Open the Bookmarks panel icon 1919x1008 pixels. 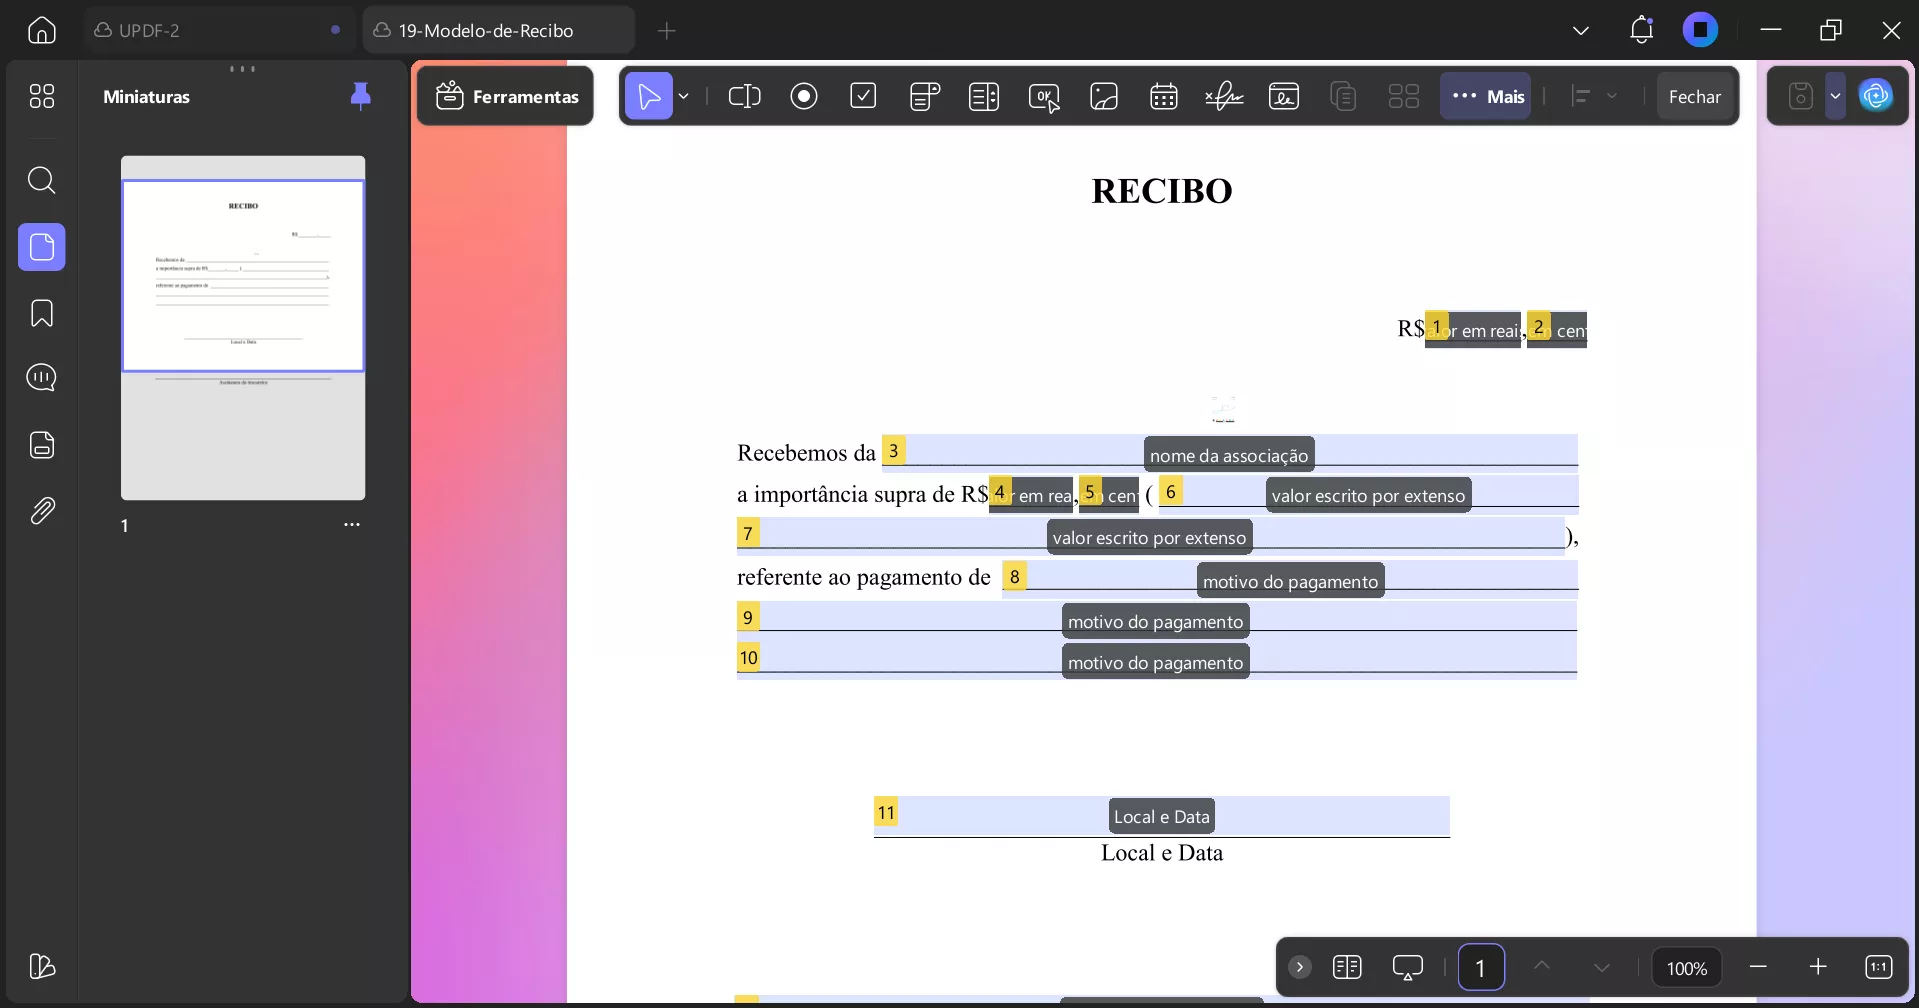(42, 313)
